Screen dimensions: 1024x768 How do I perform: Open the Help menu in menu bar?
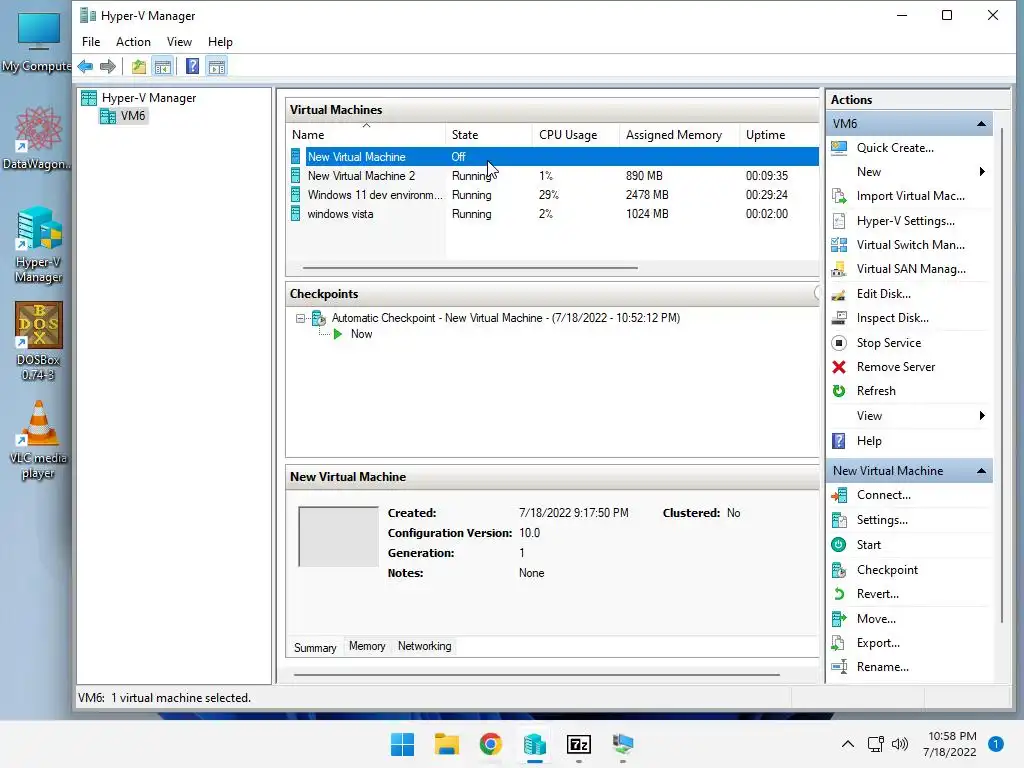point(220,42)
